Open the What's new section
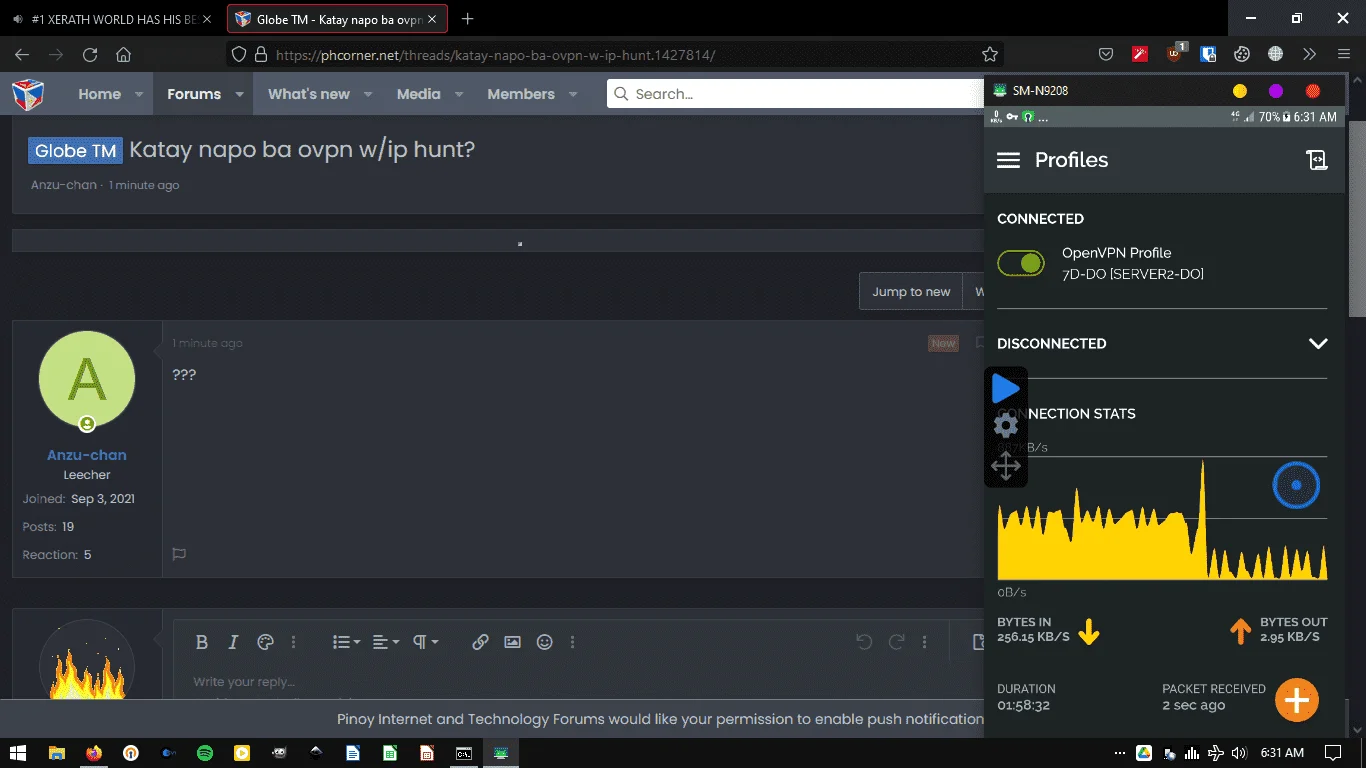Screen dimensions: 1366x768 pyautogui.click(x=309, y=94)
